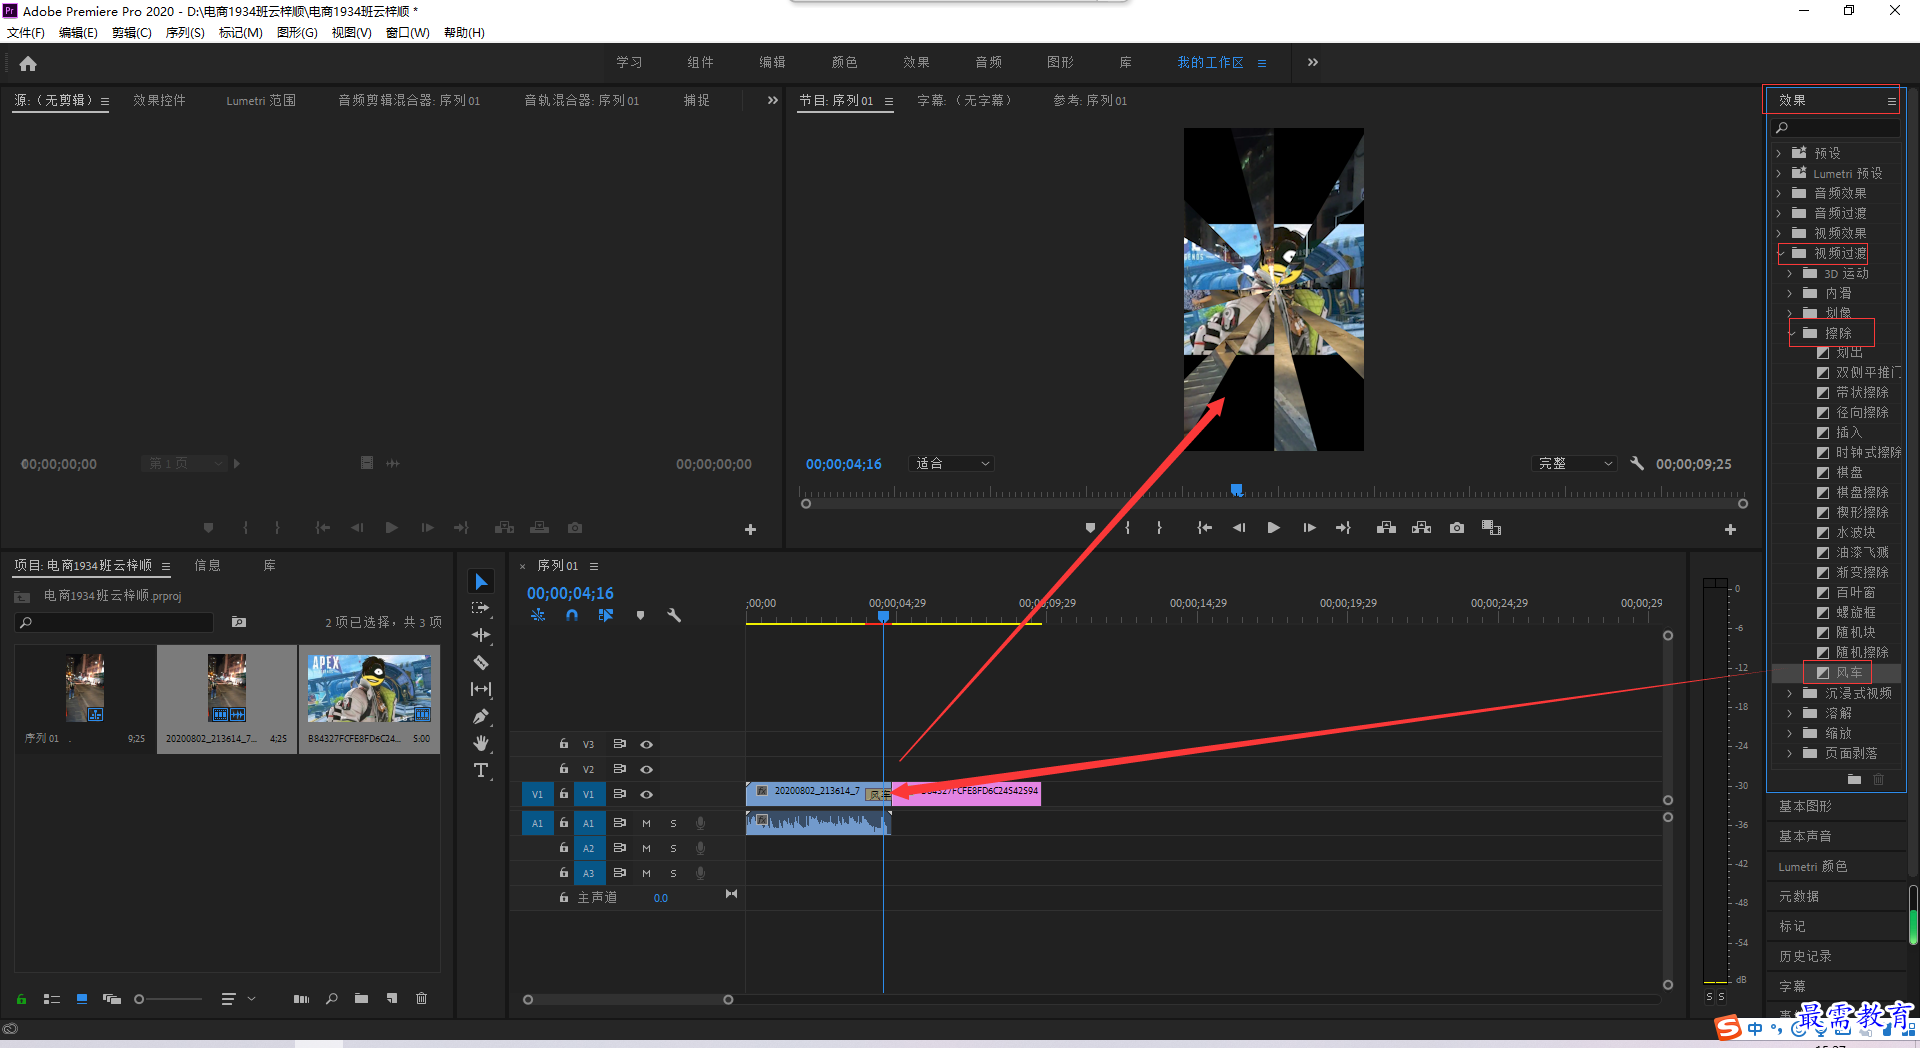Image resolution: width=1920 pixels, height=1048 pixels.
Task: Delete selected items with trash icon in project panel
Action: point(421,998)
